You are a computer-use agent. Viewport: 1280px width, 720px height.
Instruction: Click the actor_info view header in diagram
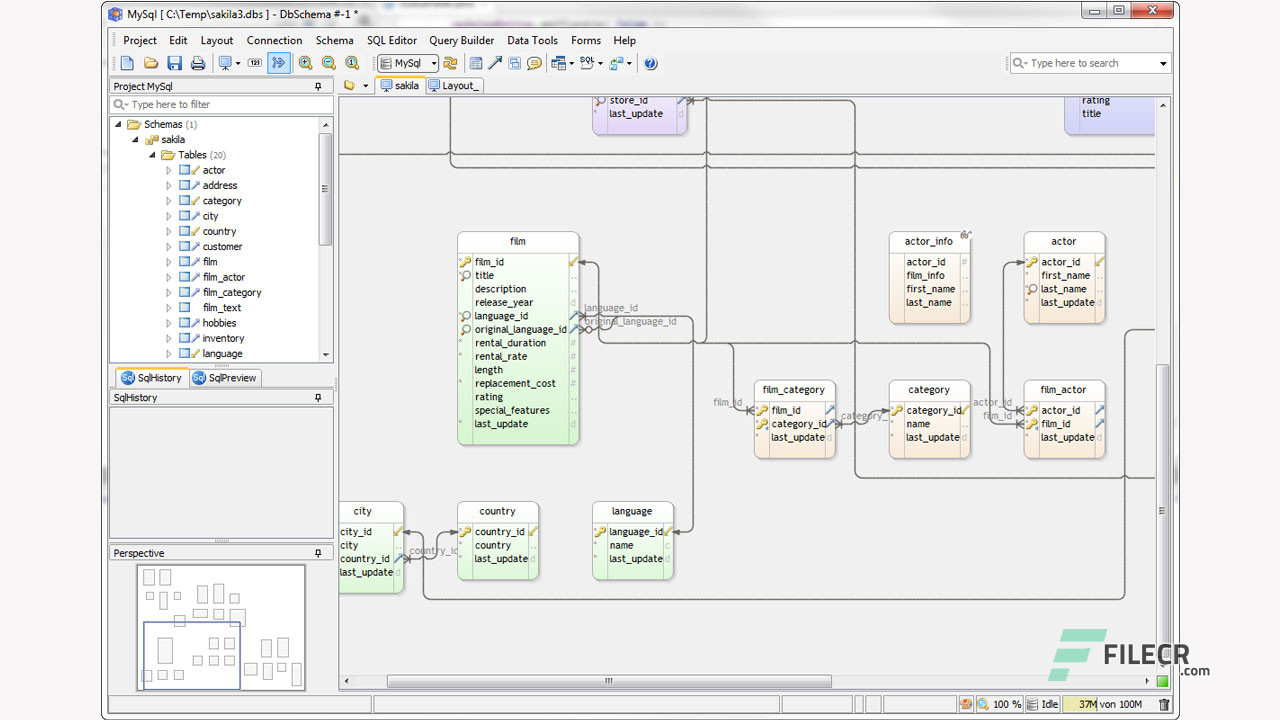click(929, 241)
